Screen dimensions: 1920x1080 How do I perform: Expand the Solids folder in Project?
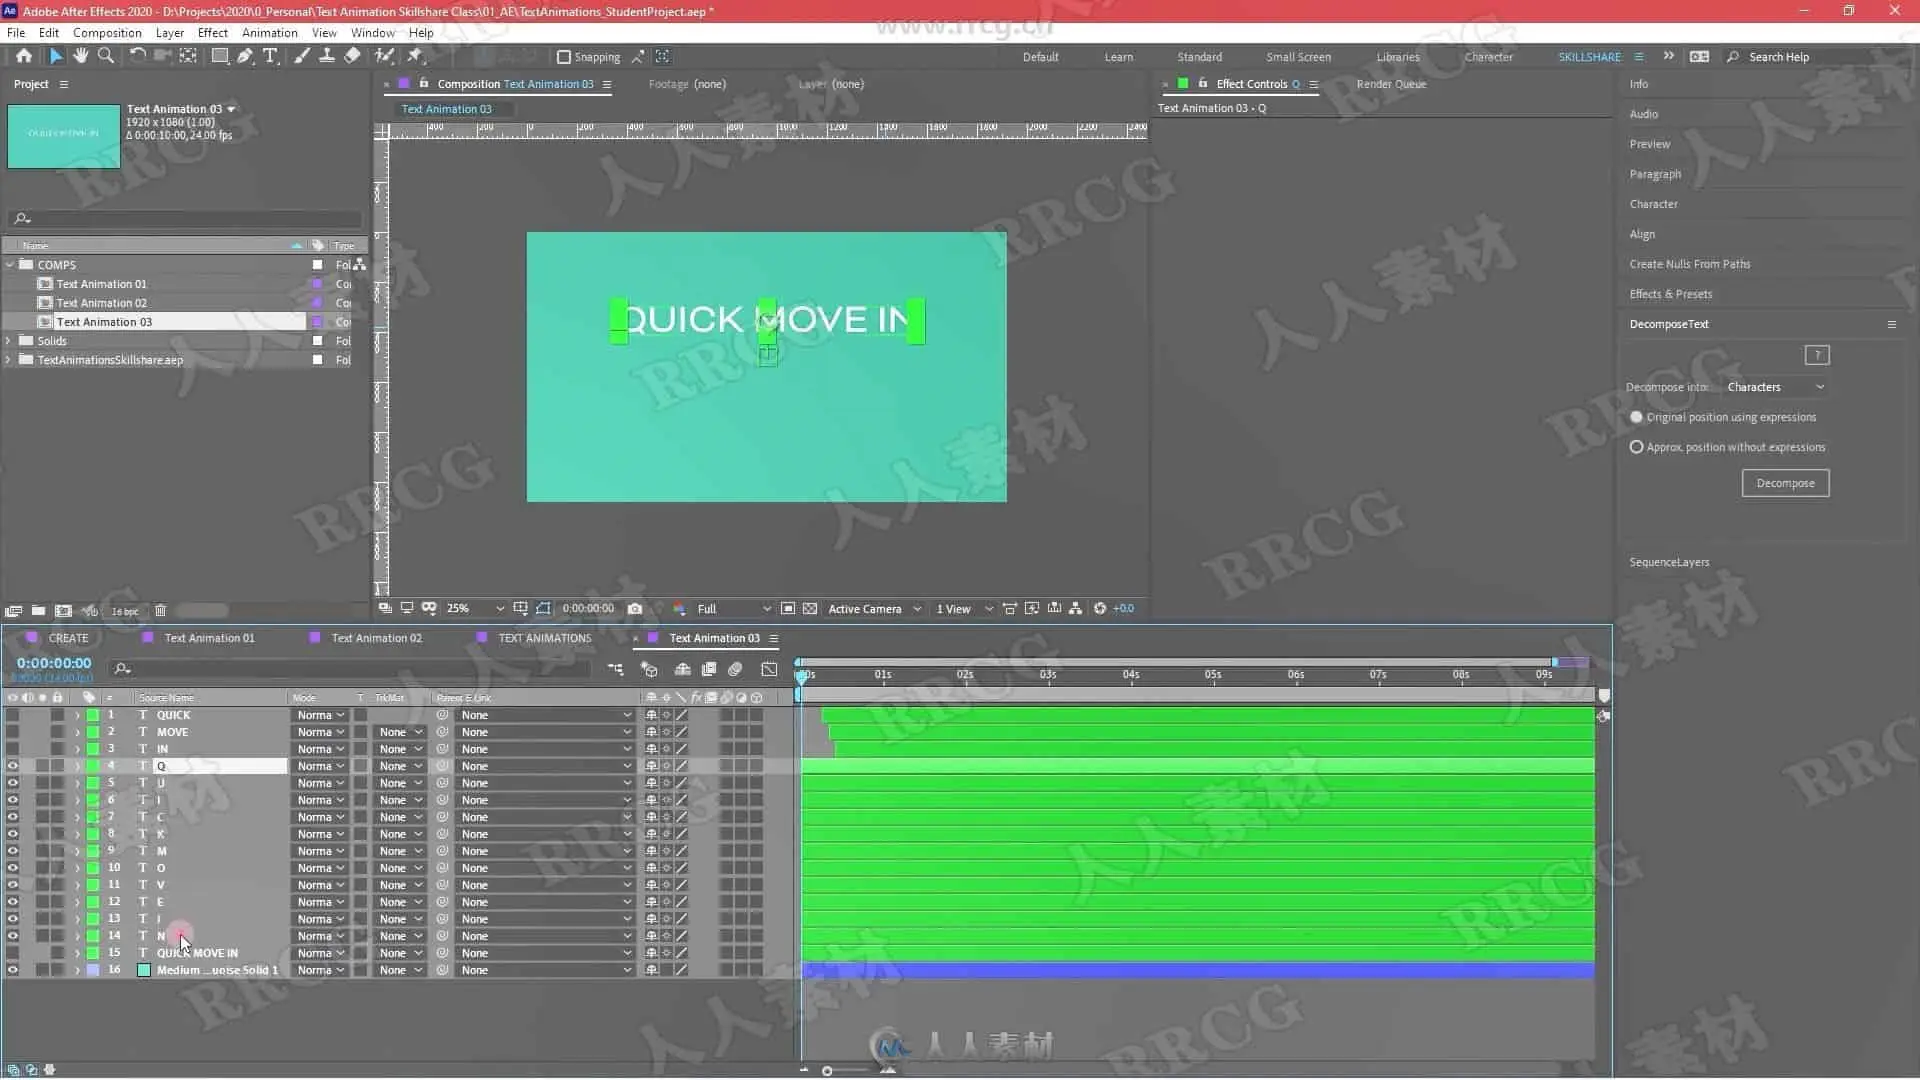[9, 341]
